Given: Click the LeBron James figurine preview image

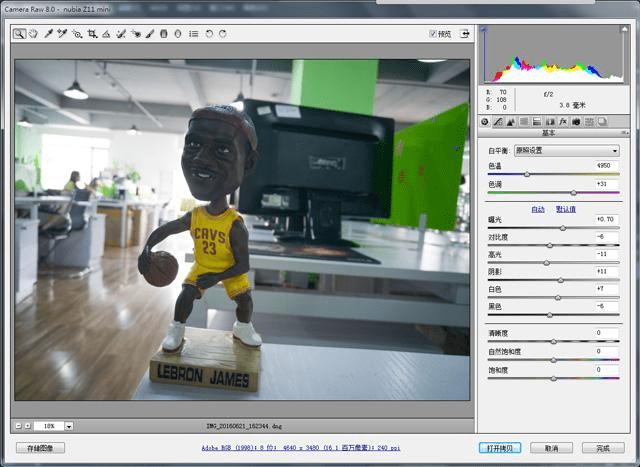Looking at the screenshot, I should coord(242,230).
